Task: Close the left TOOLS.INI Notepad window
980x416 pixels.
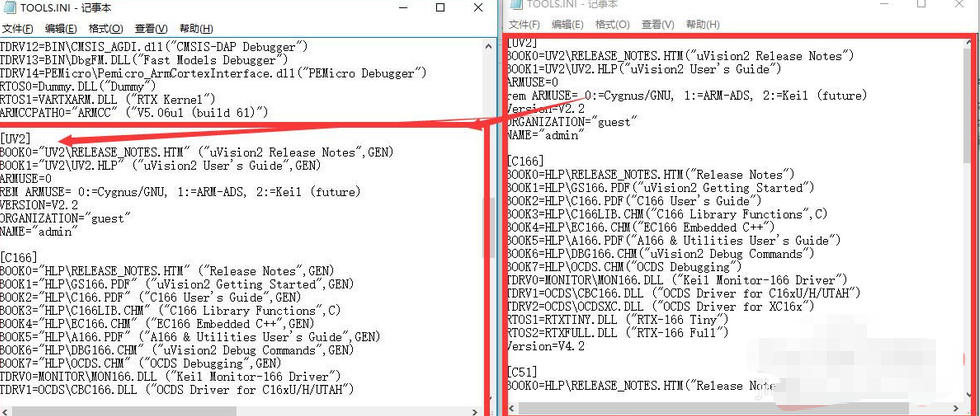Action: 478,7
